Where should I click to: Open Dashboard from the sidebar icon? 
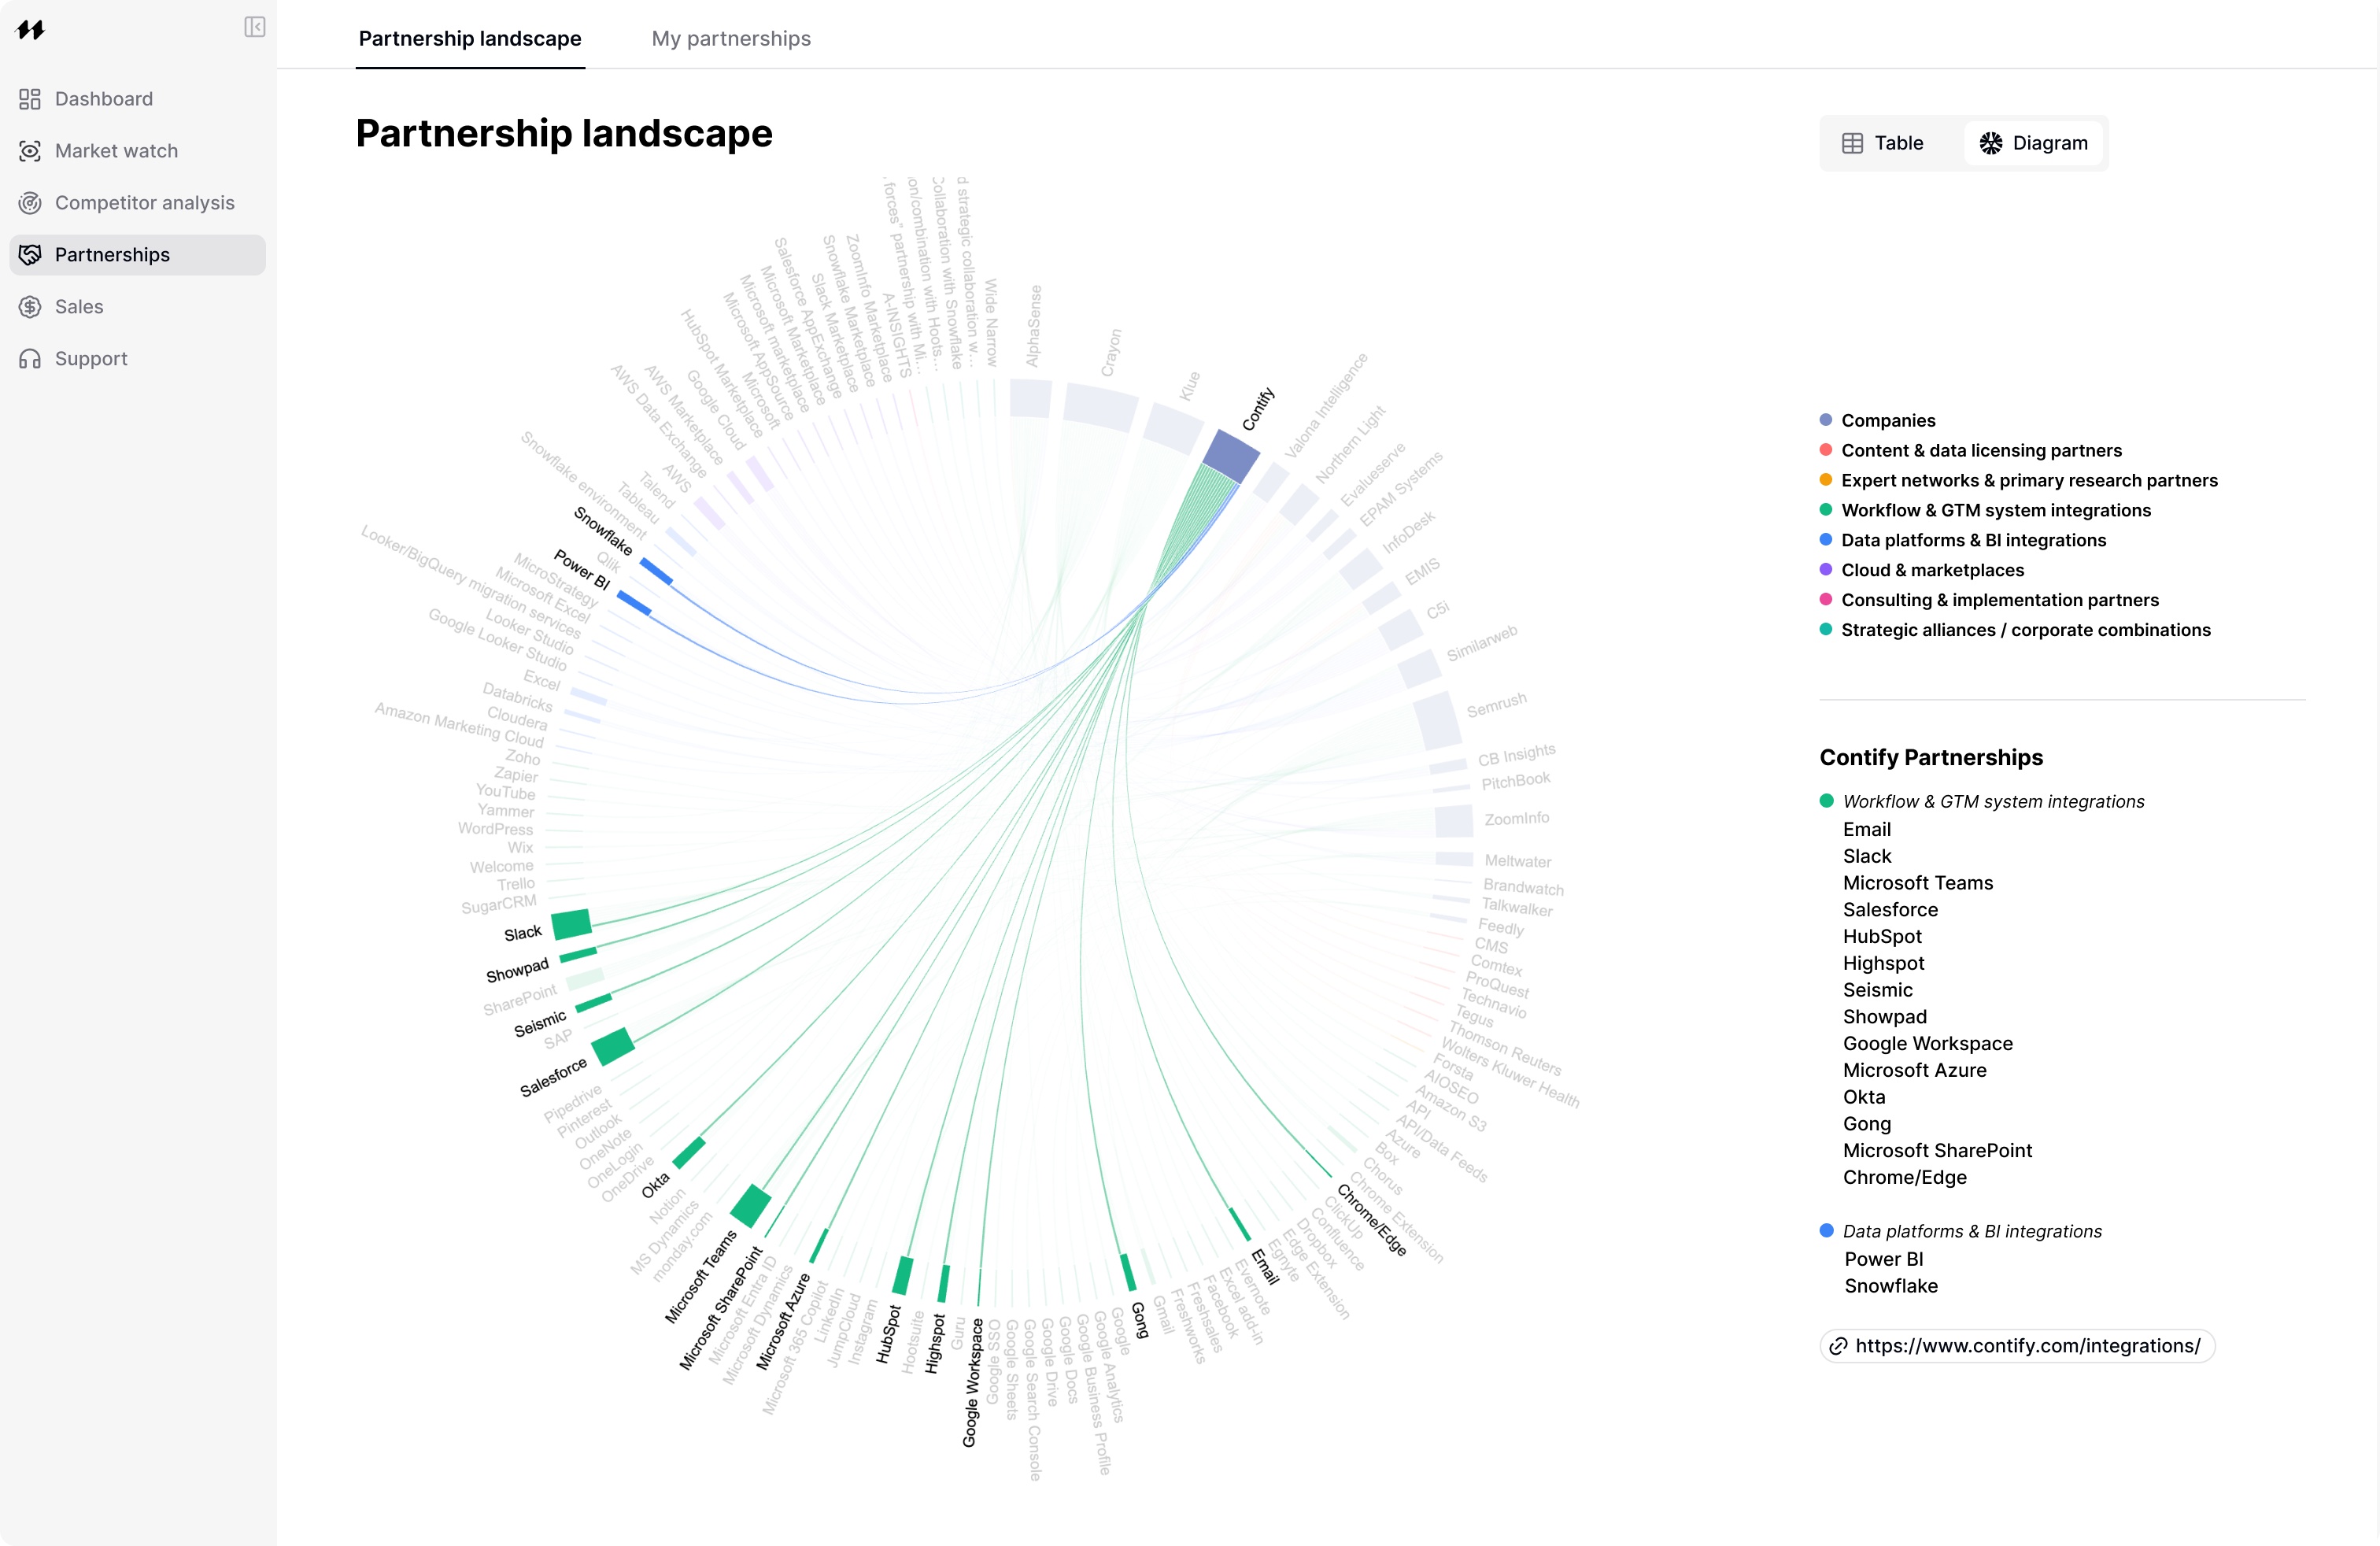click(30, 99)
